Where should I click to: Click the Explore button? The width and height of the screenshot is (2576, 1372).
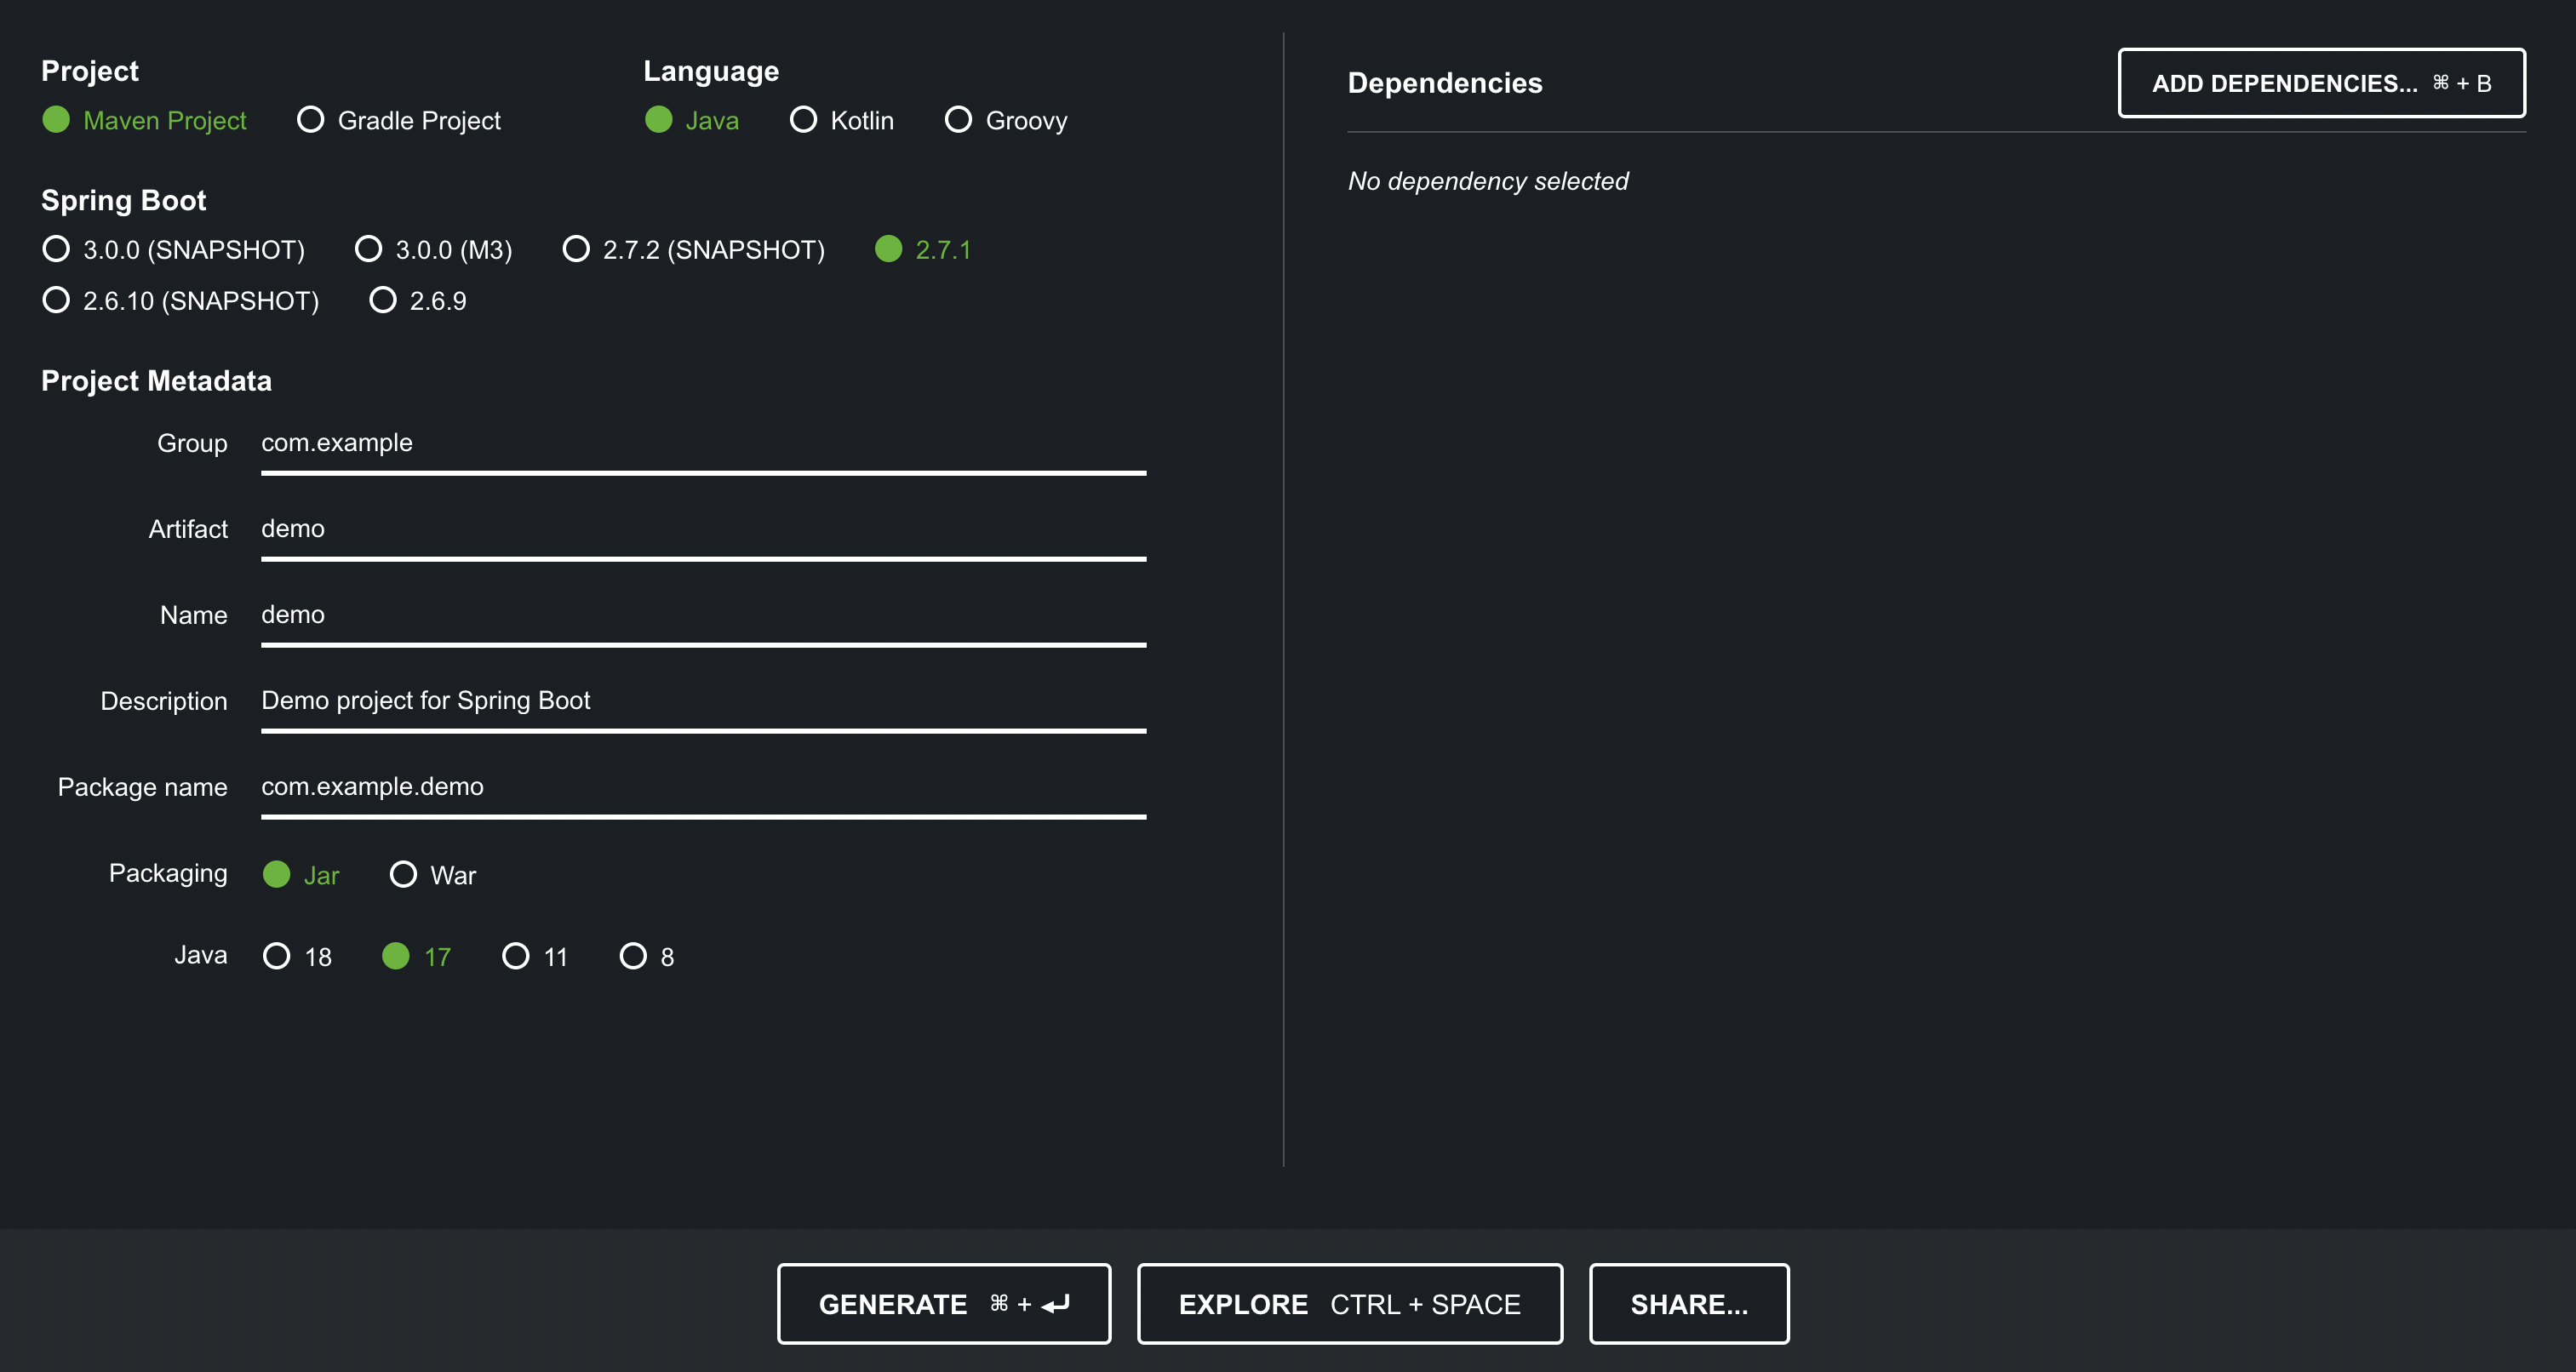pos(1349,1304)
